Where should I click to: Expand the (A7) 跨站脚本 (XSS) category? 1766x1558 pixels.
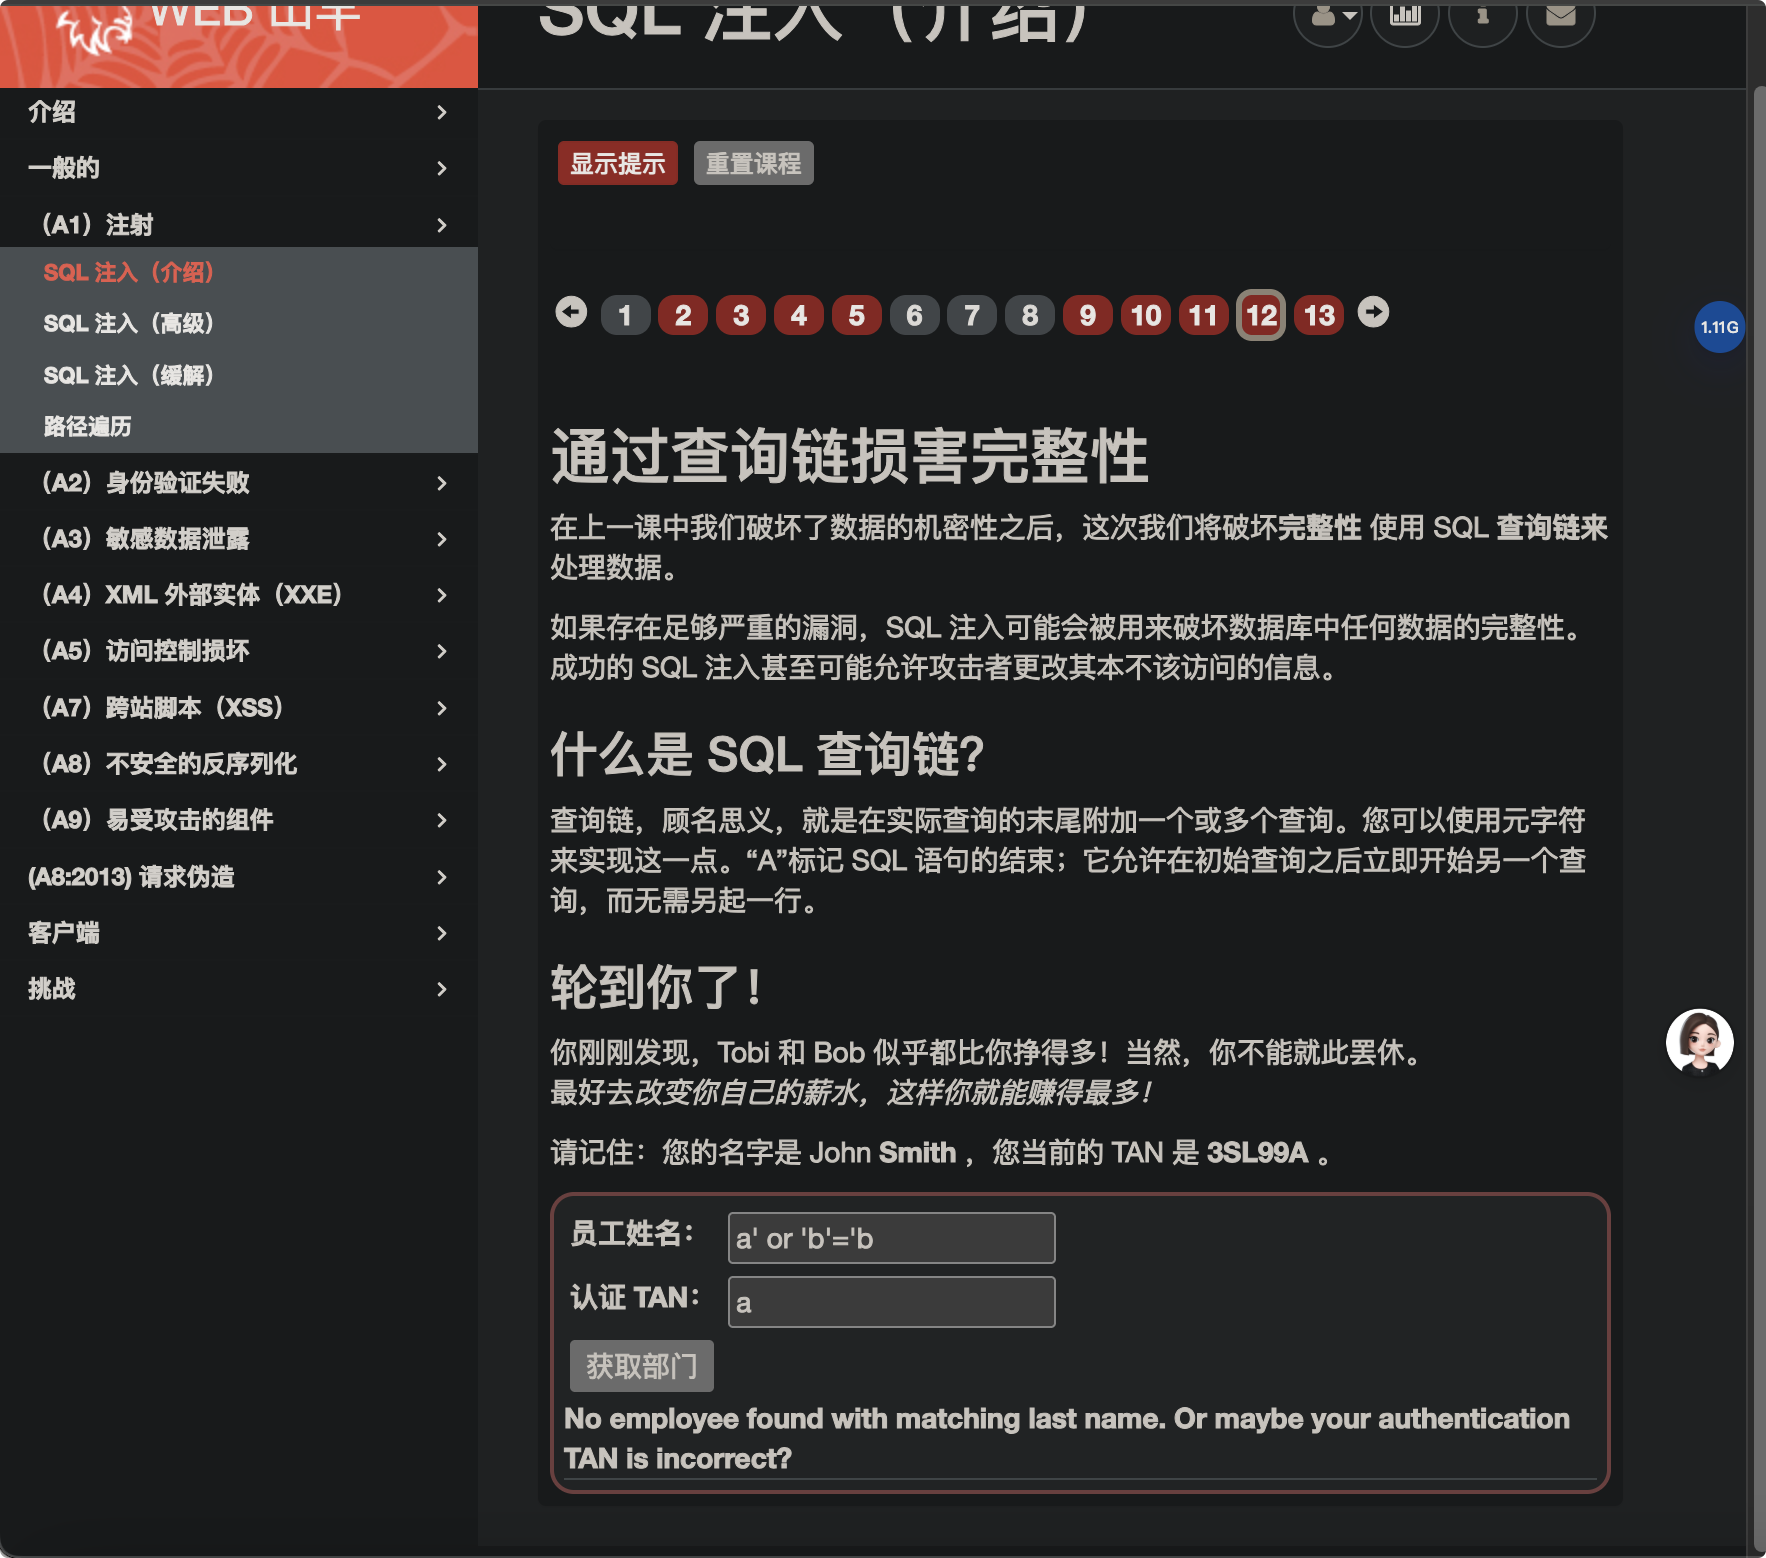pyautogui.click(x=239, y=708)
